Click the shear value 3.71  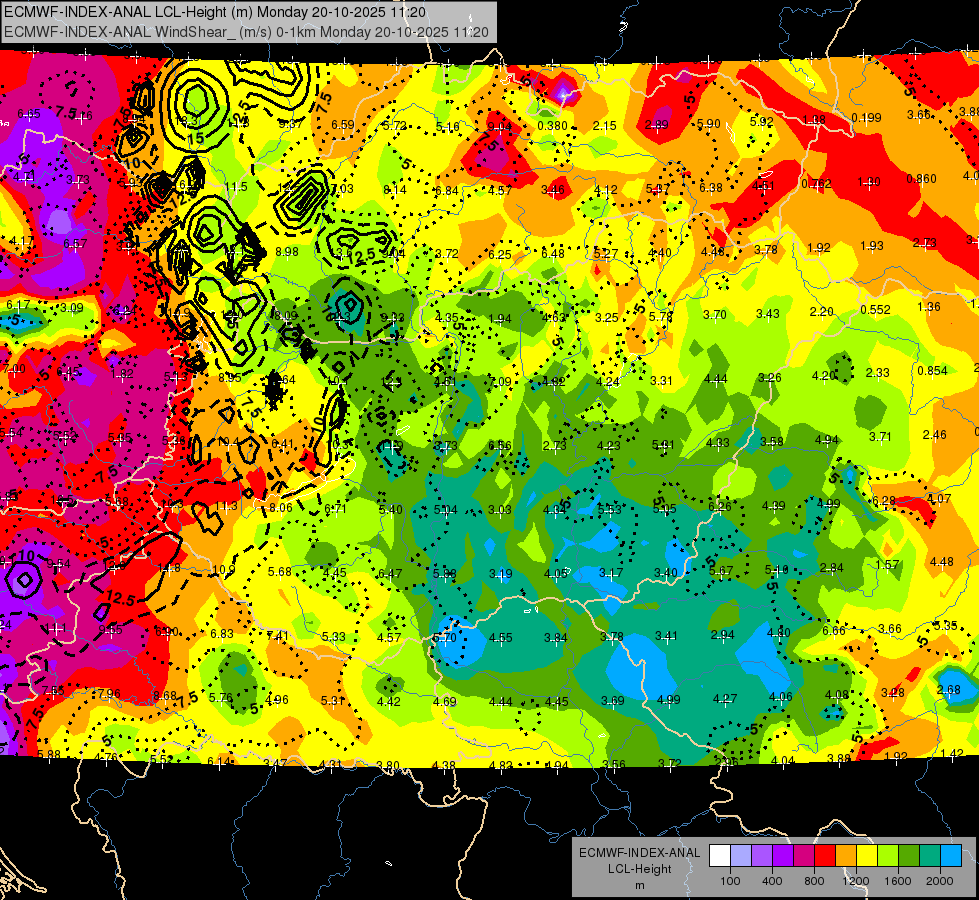pos(880,437)
